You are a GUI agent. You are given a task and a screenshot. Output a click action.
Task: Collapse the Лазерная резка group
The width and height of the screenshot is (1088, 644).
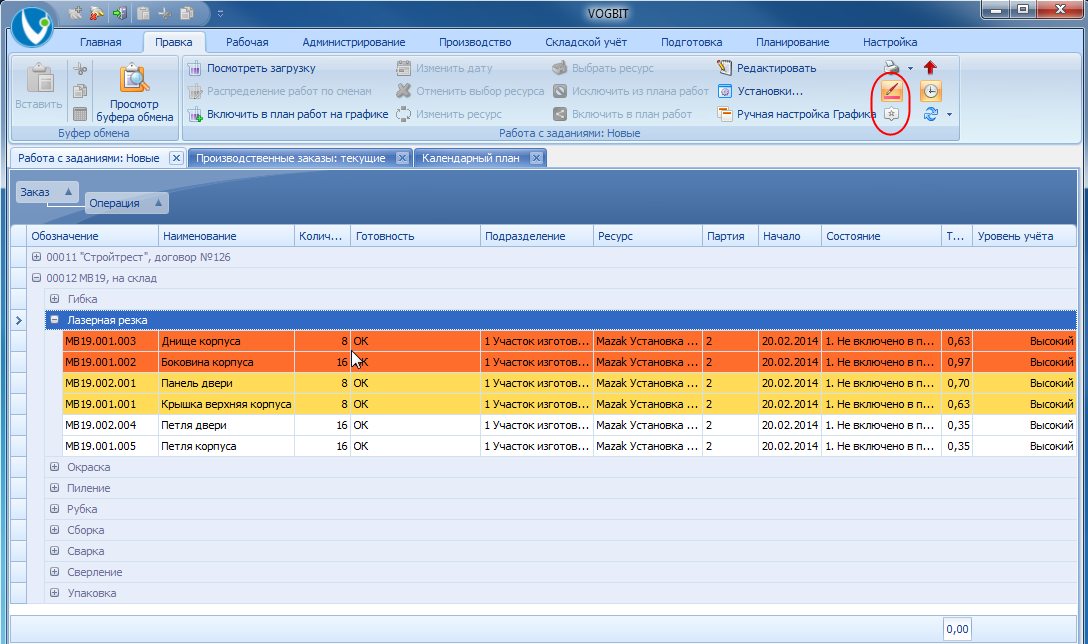click(x=54, y=320)
